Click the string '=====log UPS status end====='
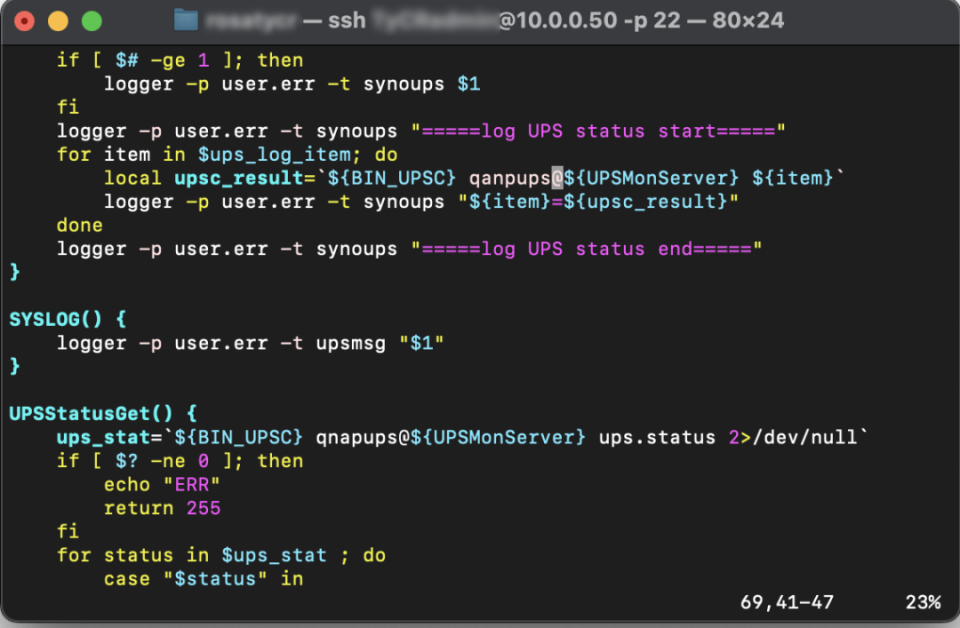The height and width of the screenshot is (628, 960). (587, 249)
